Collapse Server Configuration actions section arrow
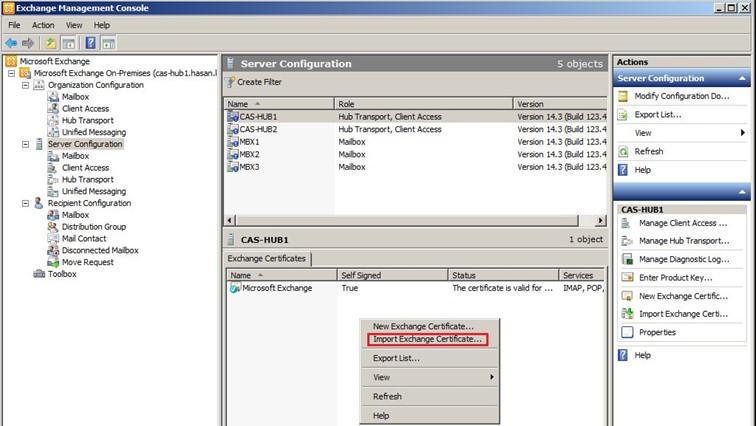 742,78
